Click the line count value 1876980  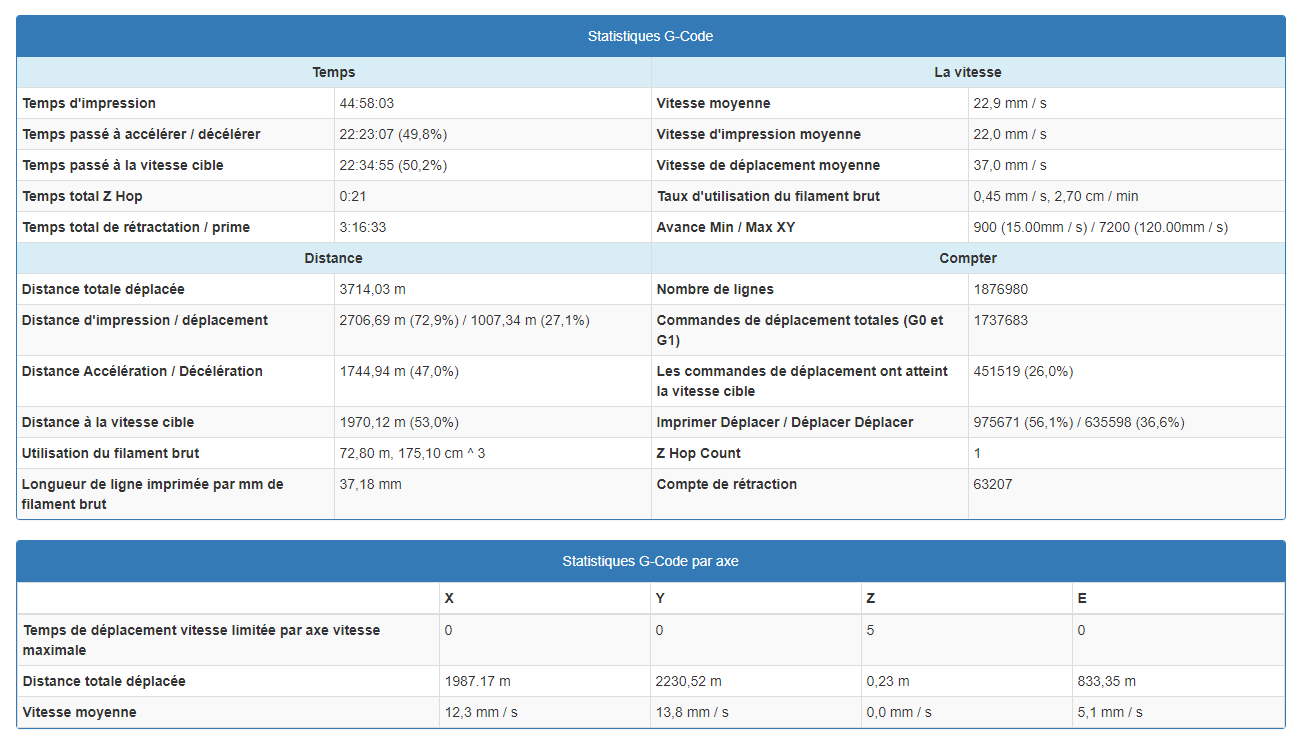1000,289
